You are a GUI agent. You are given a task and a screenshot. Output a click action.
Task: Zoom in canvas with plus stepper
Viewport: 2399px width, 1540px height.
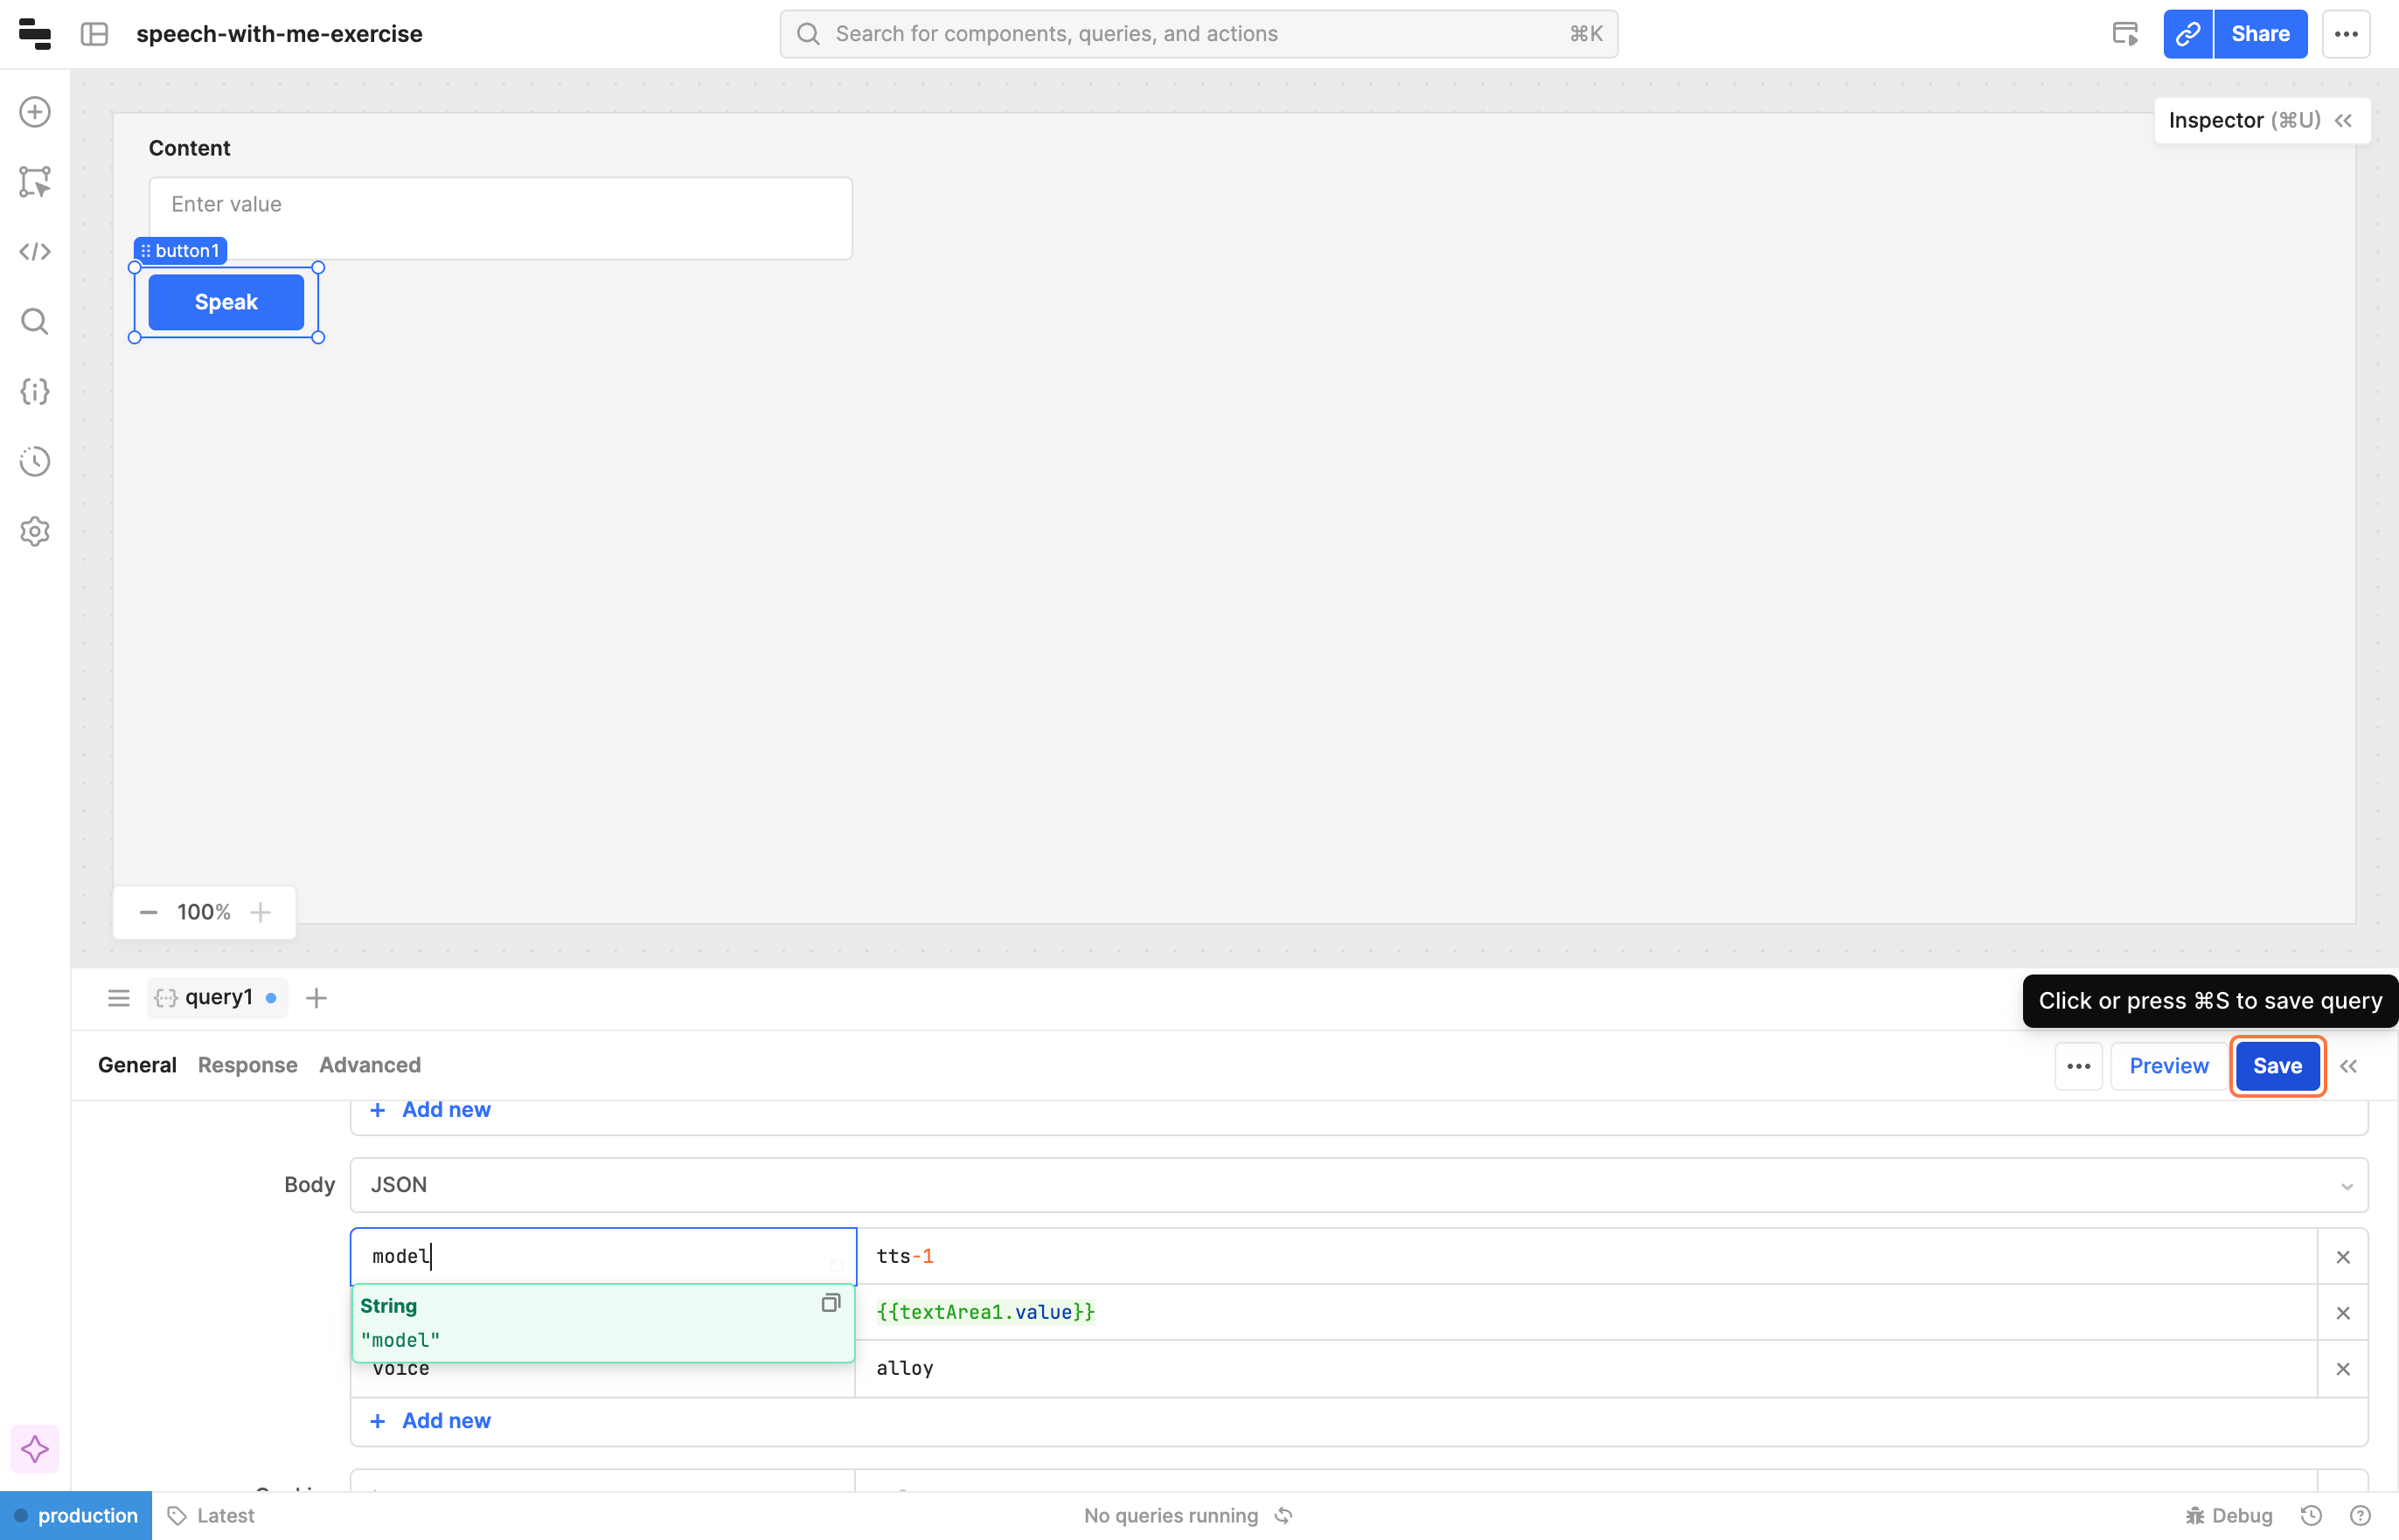click(x=260, y=912)
